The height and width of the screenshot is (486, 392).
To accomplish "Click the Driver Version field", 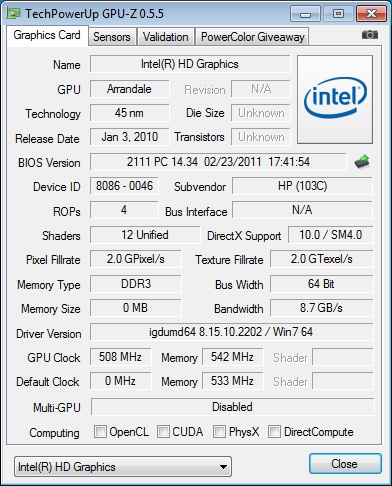I will point(232,332).
